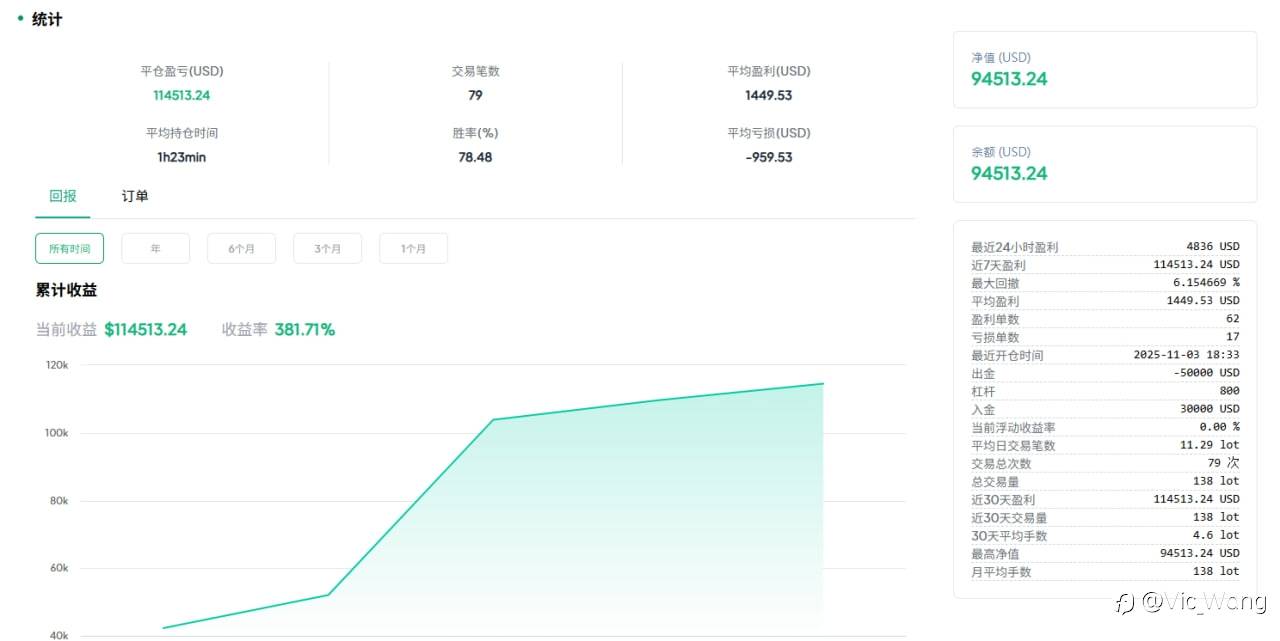Click the 30000 USD deposit value

(1210, 409)
